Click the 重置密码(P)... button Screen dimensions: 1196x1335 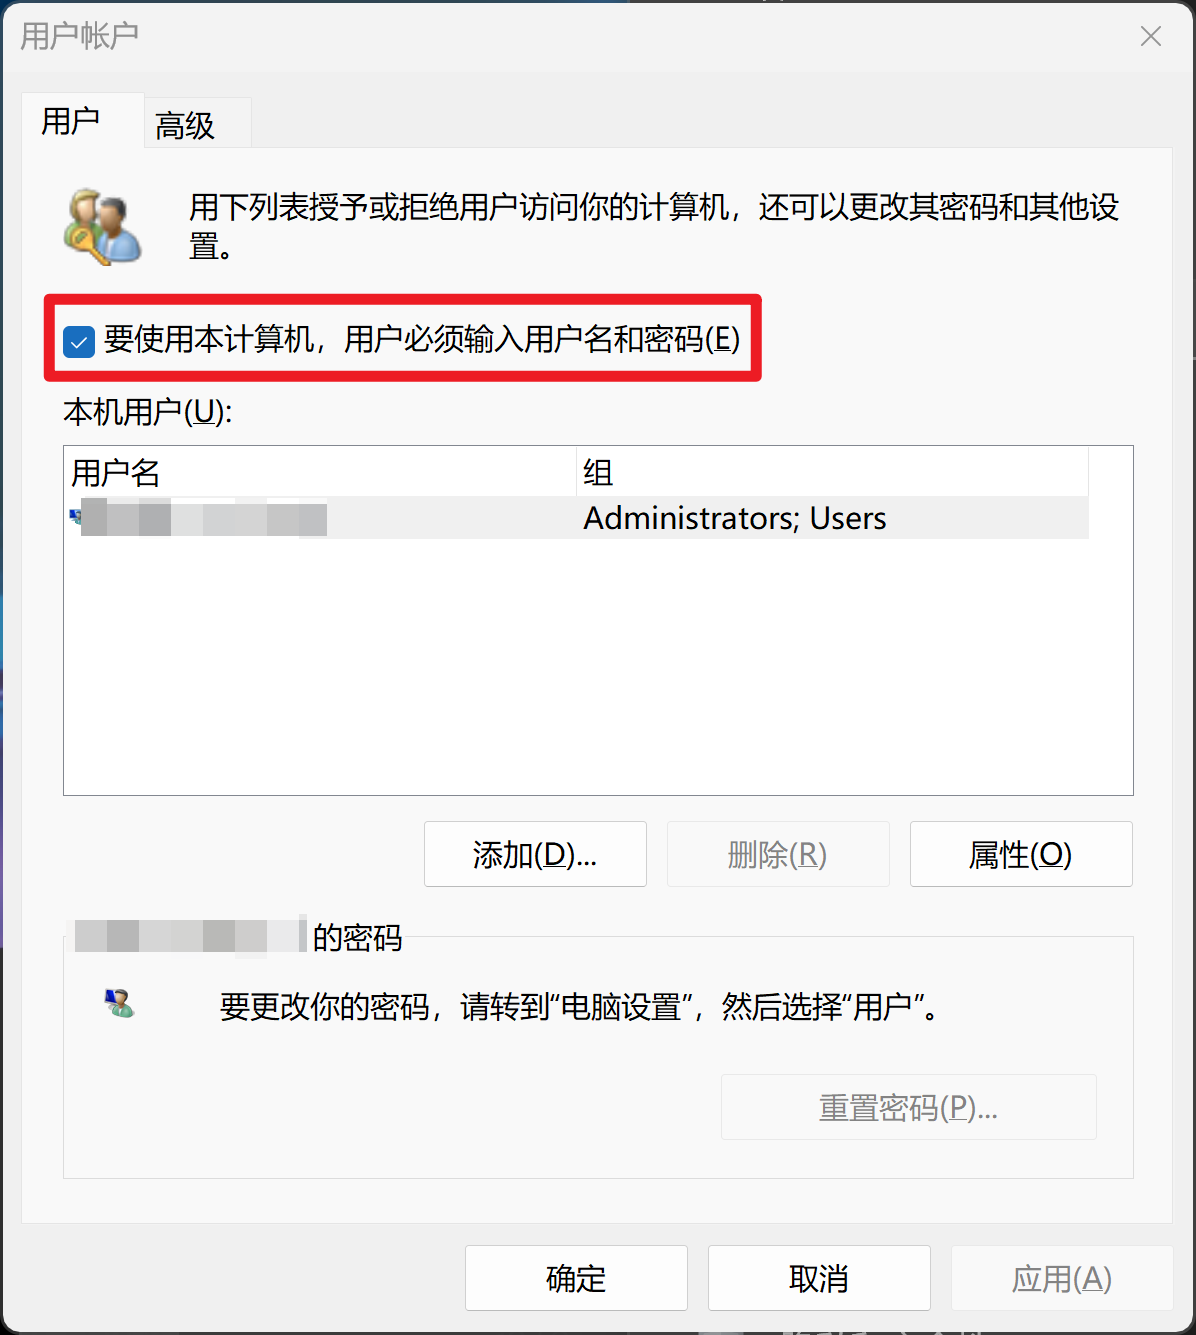pyautogui.click(x=908, y=1107)
